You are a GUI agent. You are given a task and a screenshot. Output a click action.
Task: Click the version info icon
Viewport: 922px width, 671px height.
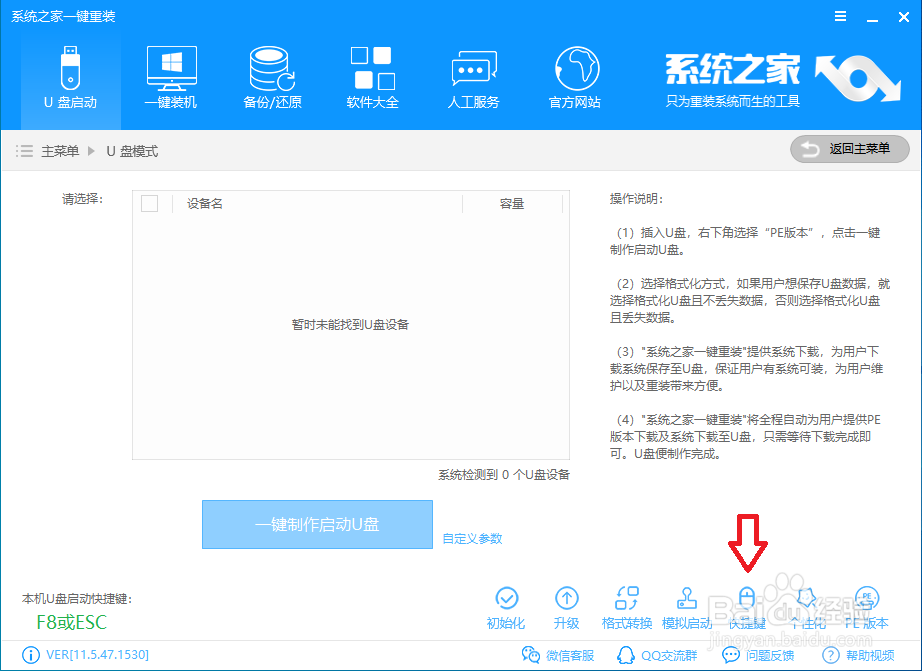[31, 655]
